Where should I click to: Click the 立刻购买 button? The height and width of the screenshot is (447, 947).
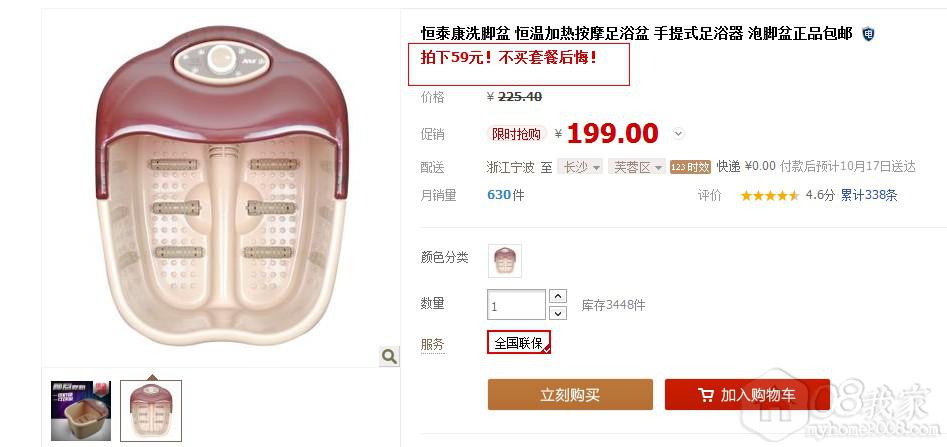pyautogui.click(x=570, y=394)
